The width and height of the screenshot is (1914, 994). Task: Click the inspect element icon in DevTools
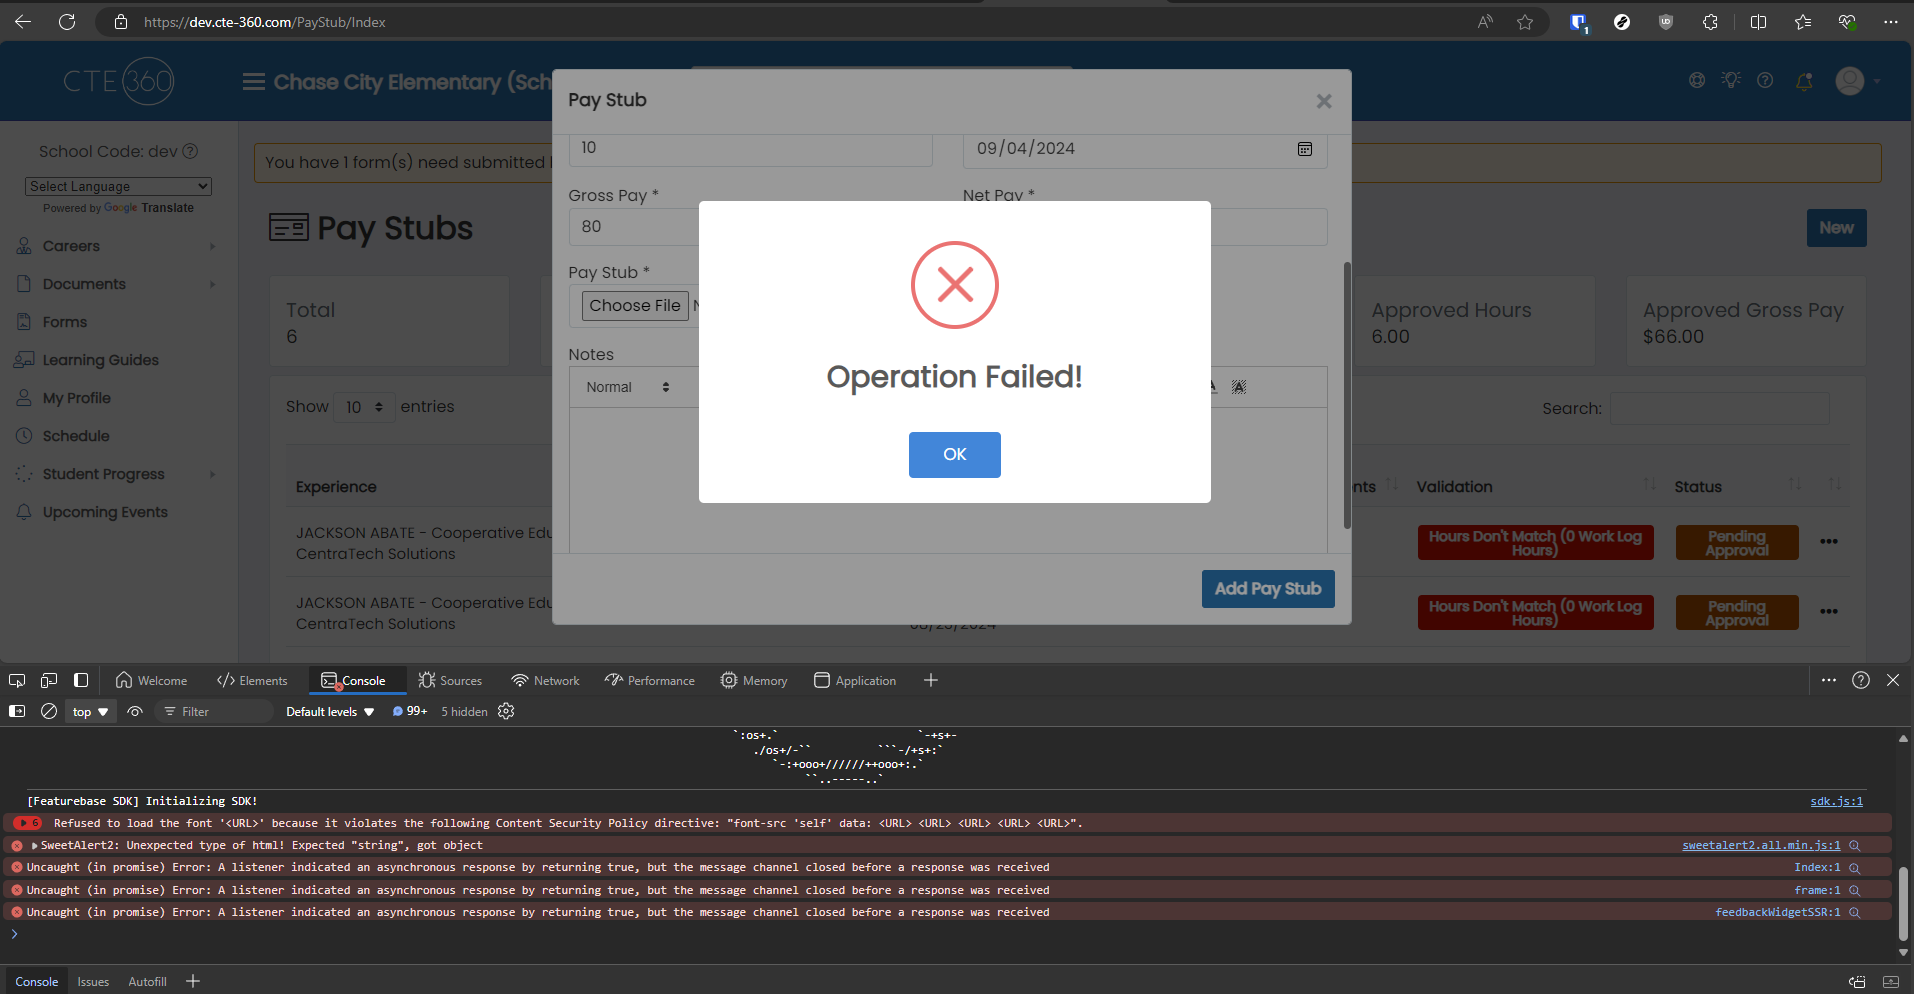16,680
